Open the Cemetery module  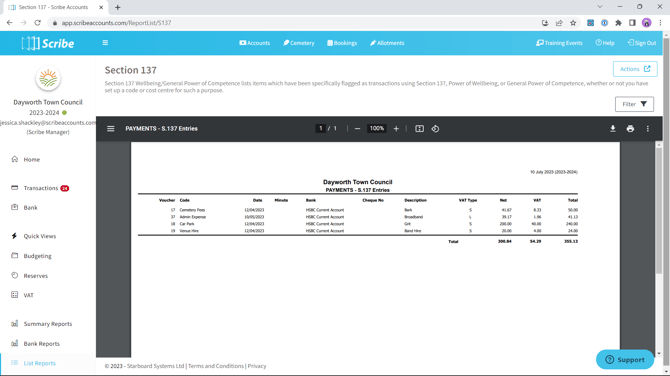(299, 43)
